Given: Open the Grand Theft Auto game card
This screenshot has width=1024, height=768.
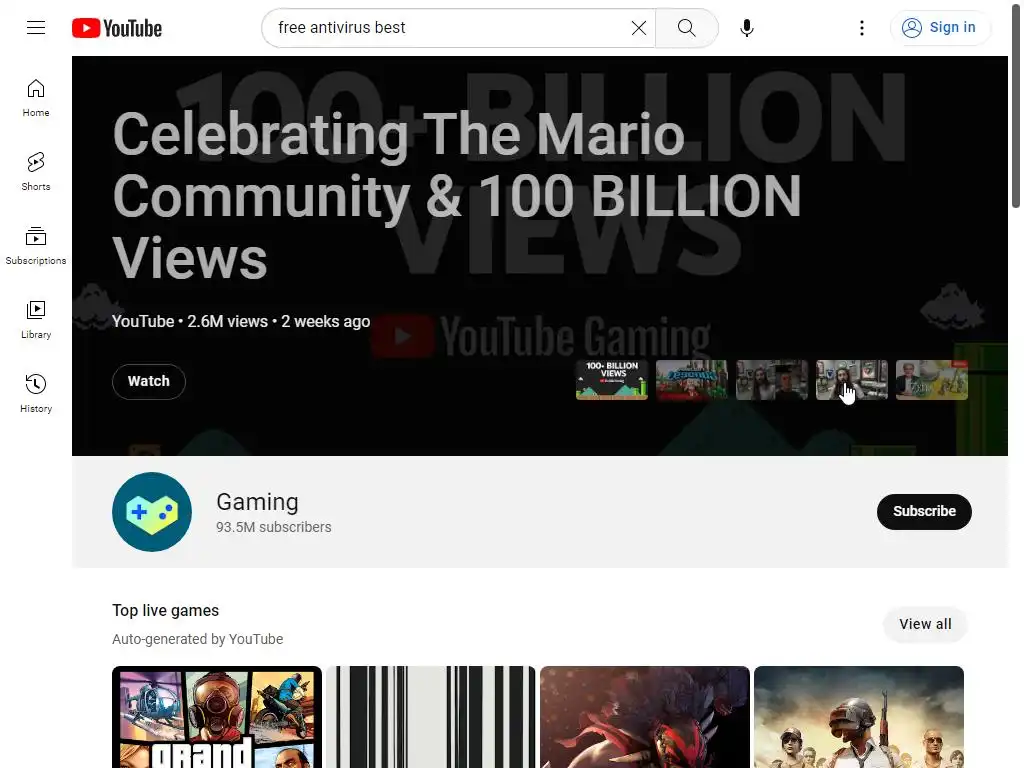Looking at the screenshot, I should 217,717.
